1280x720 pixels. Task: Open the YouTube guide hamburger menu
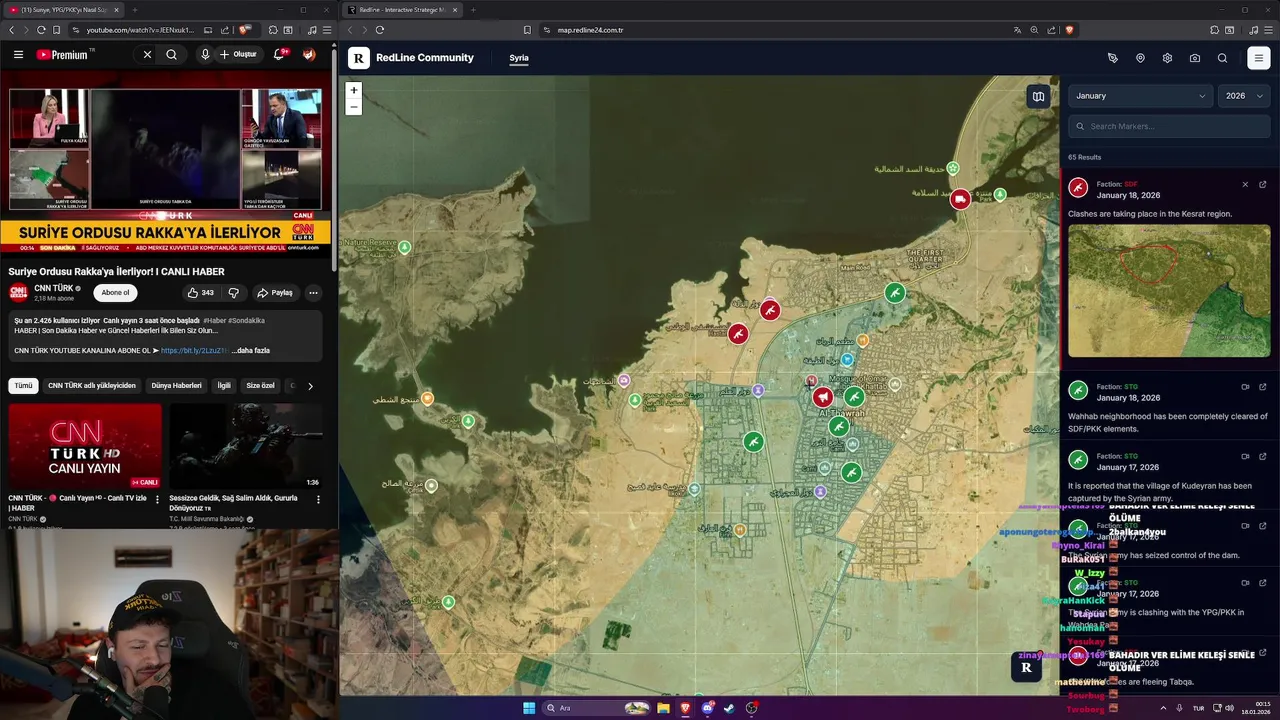coord(18,55)
